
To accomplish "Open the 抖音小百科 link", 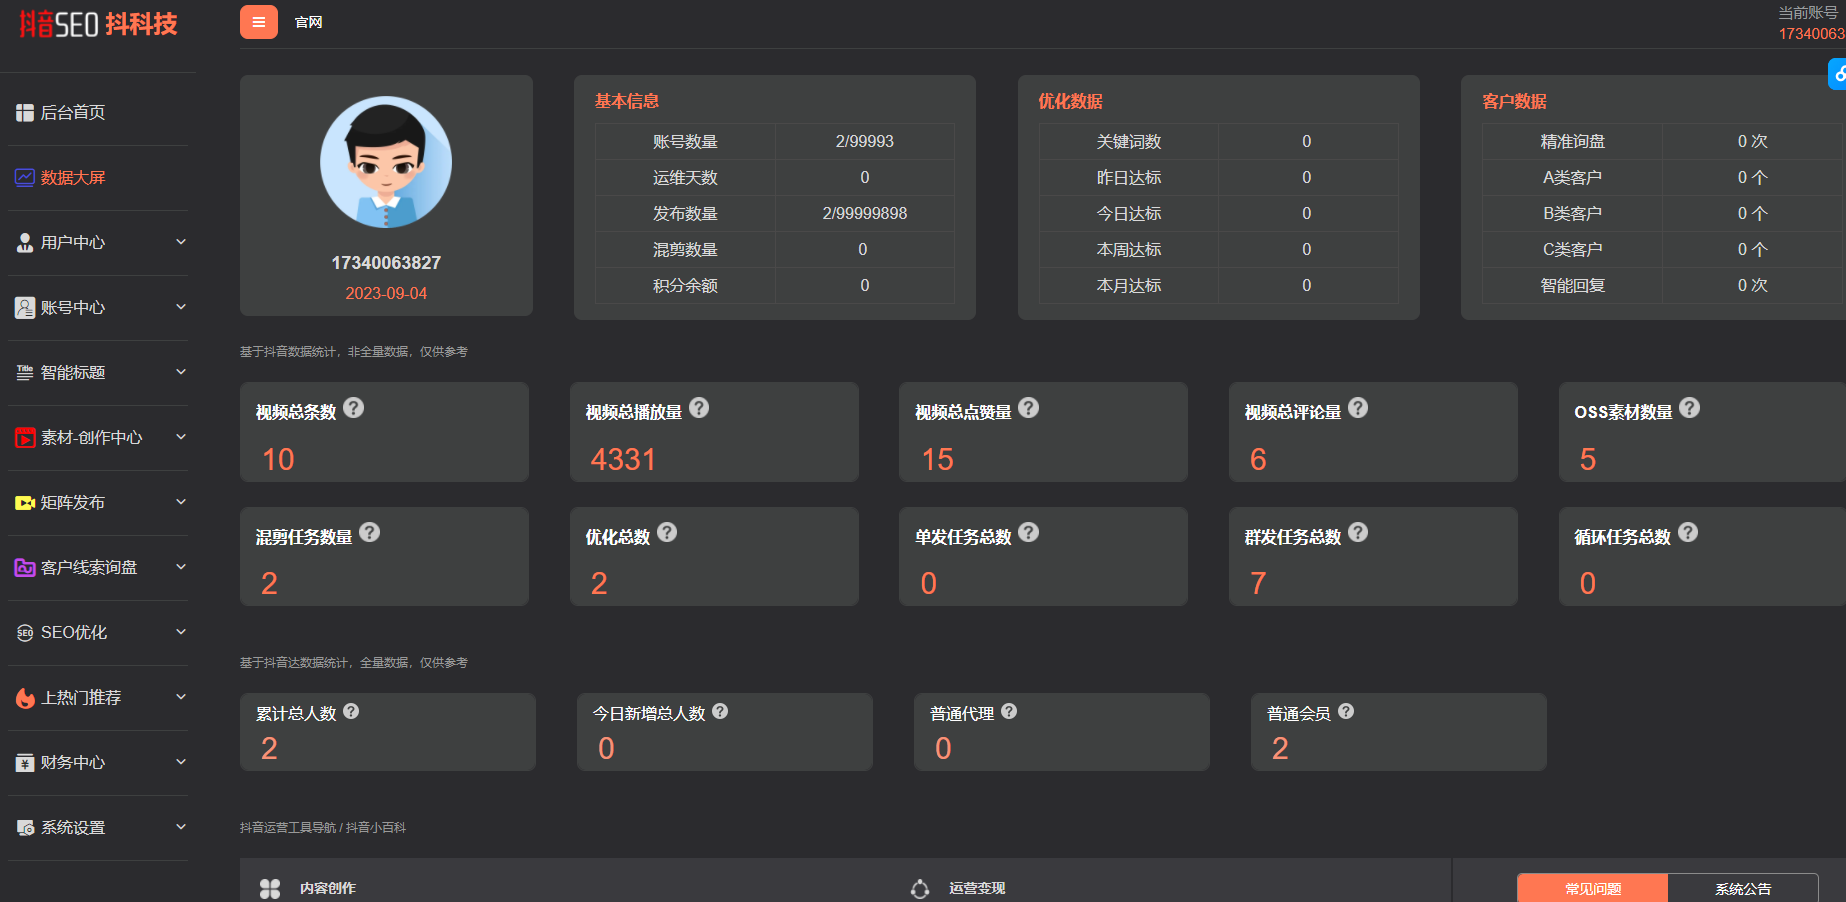I will point(376,828).
